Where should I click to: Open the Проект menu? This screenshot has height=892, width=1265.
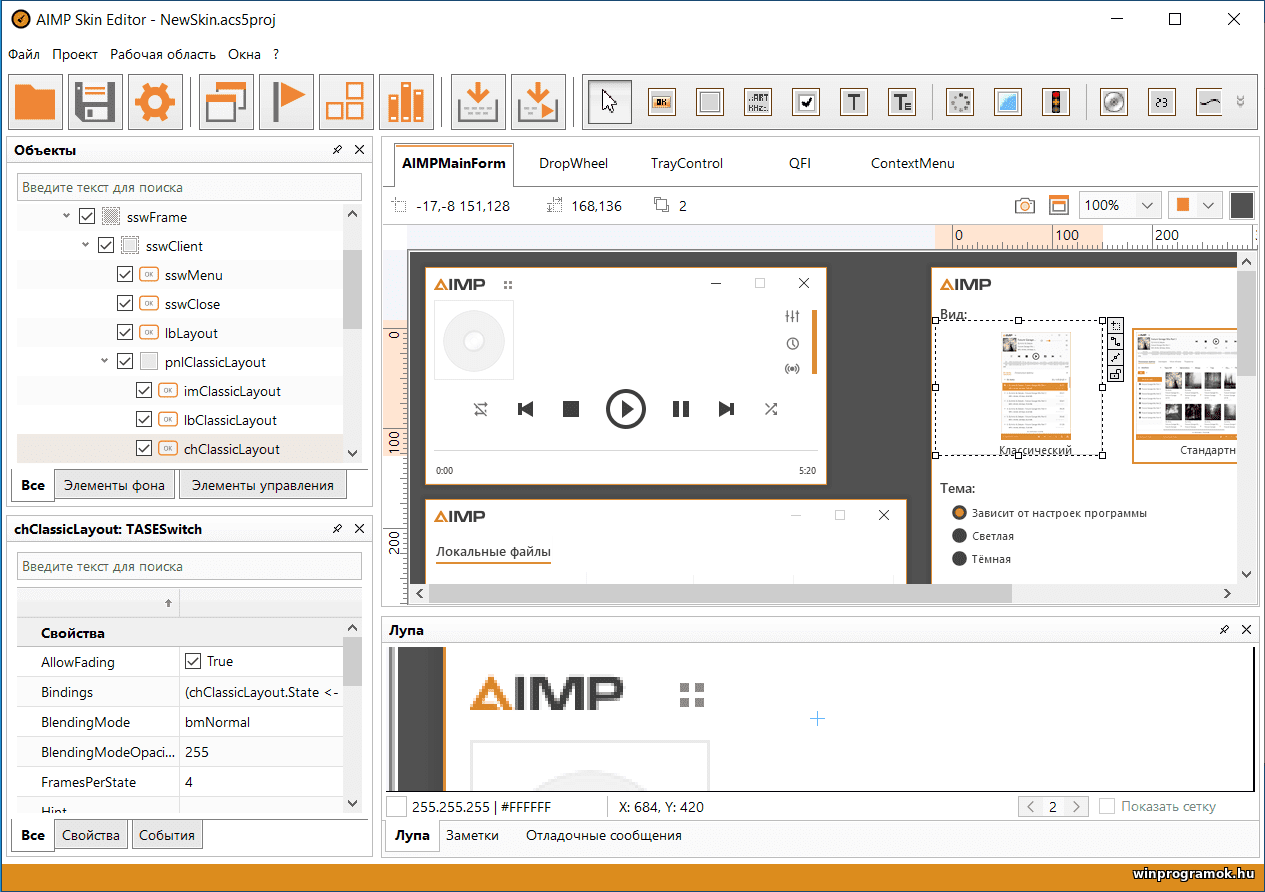point(74,54)
